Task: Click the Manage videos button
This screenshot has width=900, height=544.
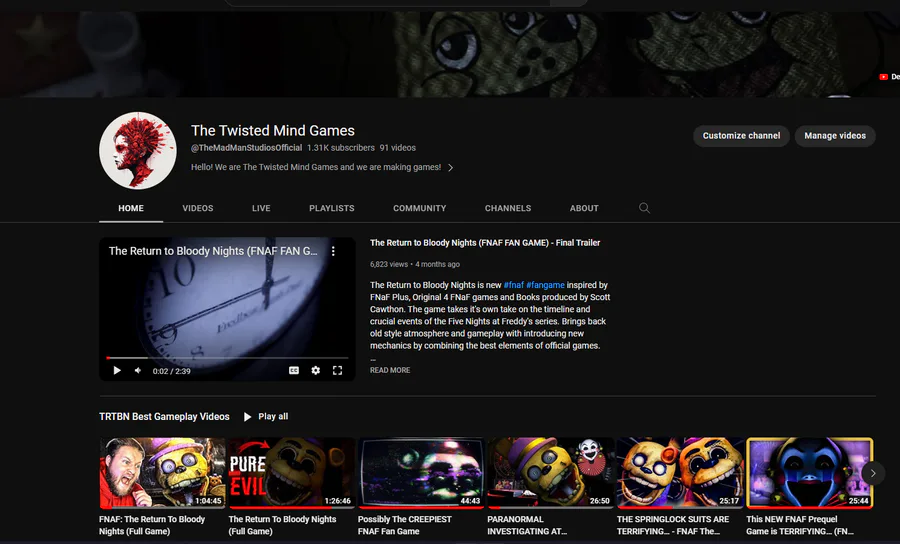Action: [835, 136]
